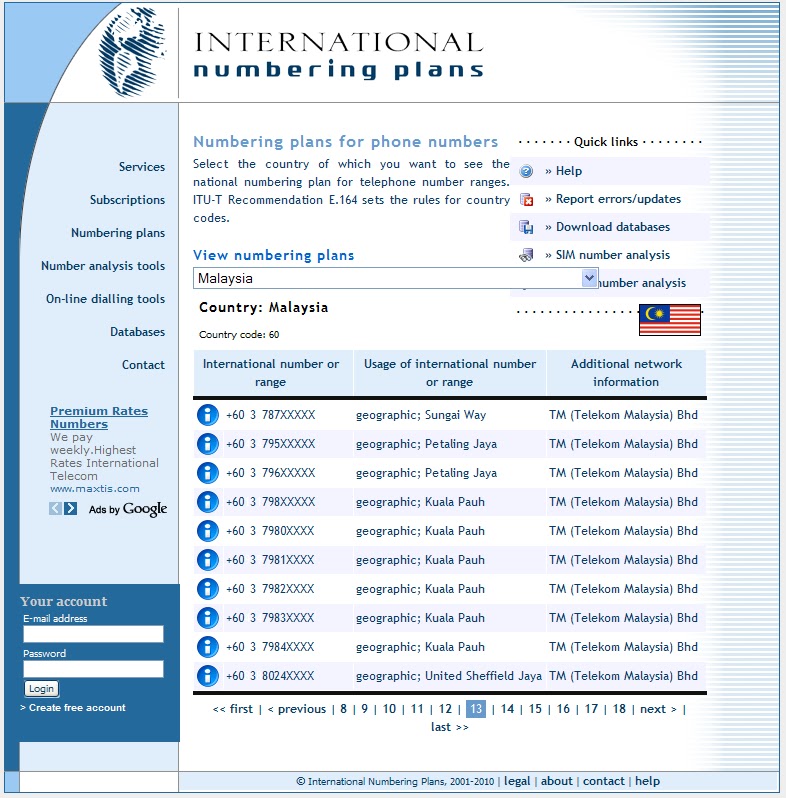Show previous Google ad with left arrow
Viewport: 786px width, 798px height.
pos(55,508)
